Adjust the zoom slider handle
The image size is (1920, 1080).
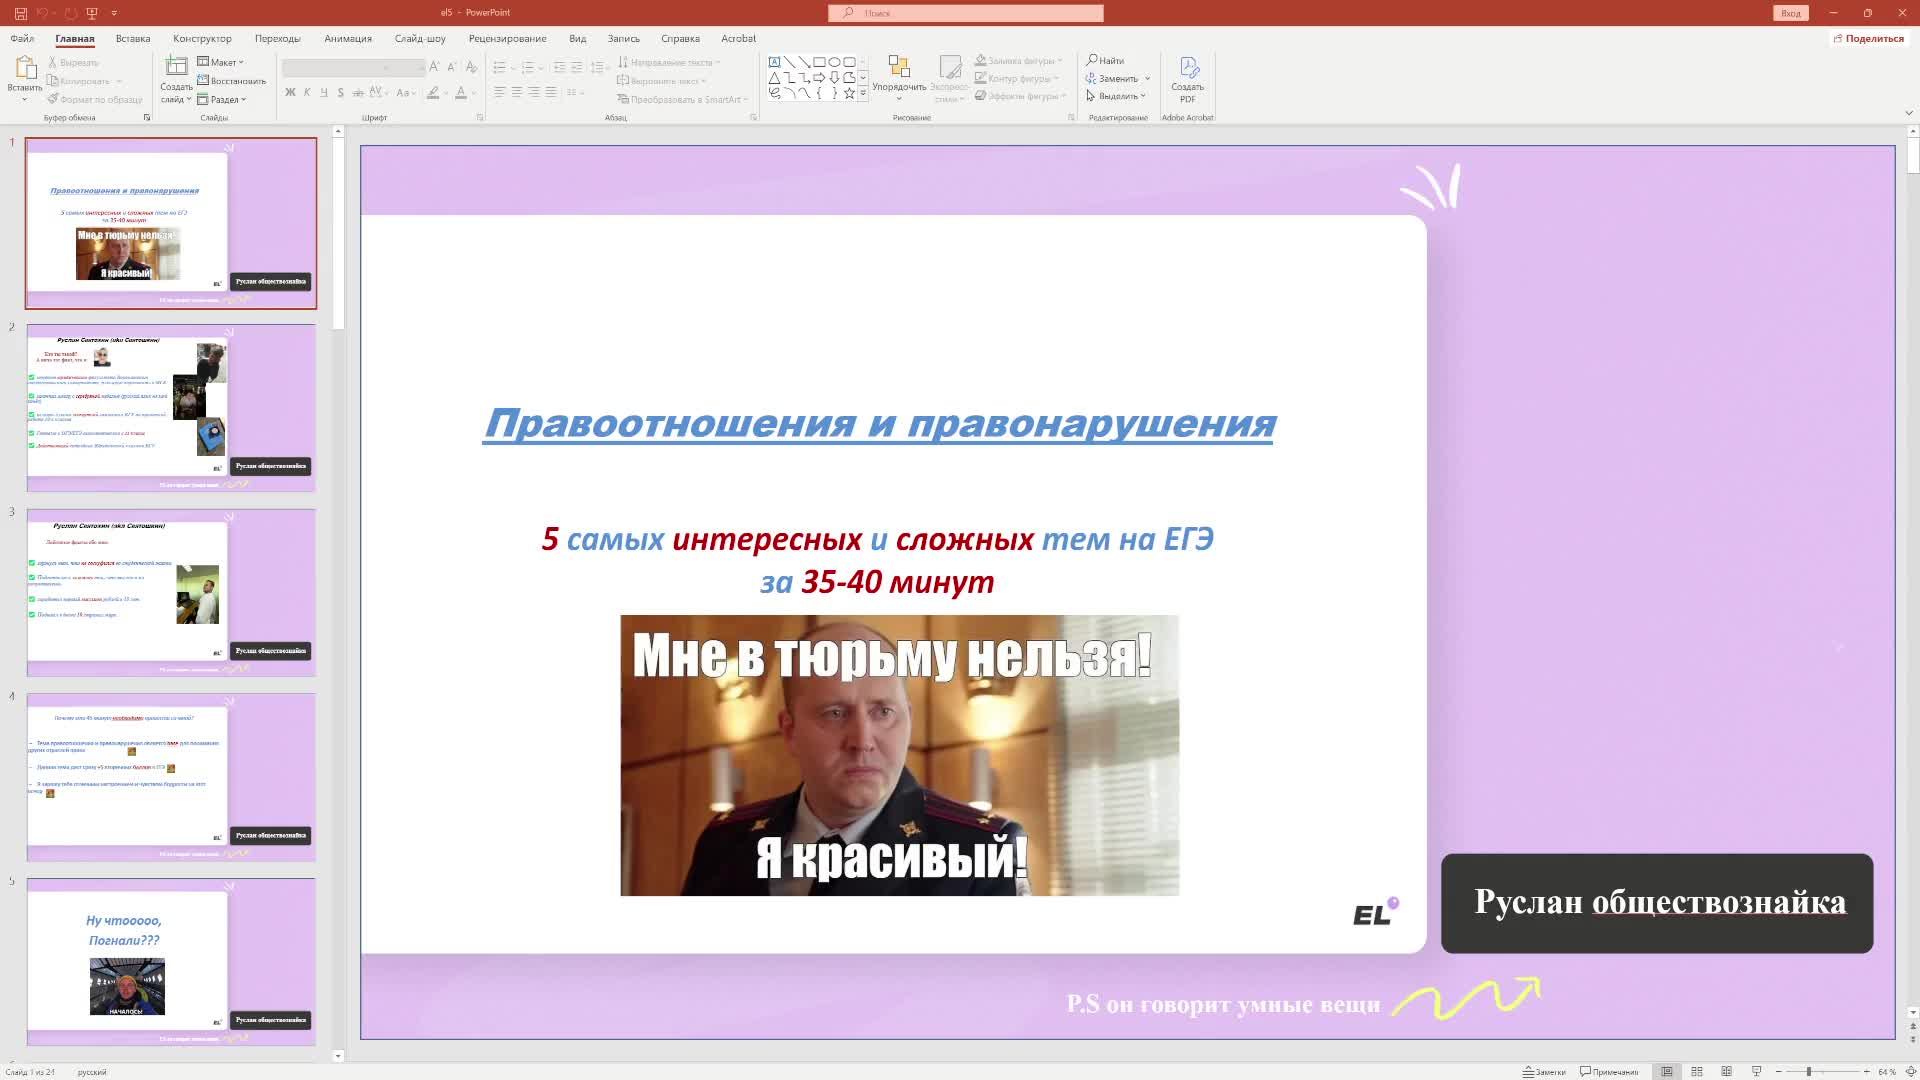1808,1072
